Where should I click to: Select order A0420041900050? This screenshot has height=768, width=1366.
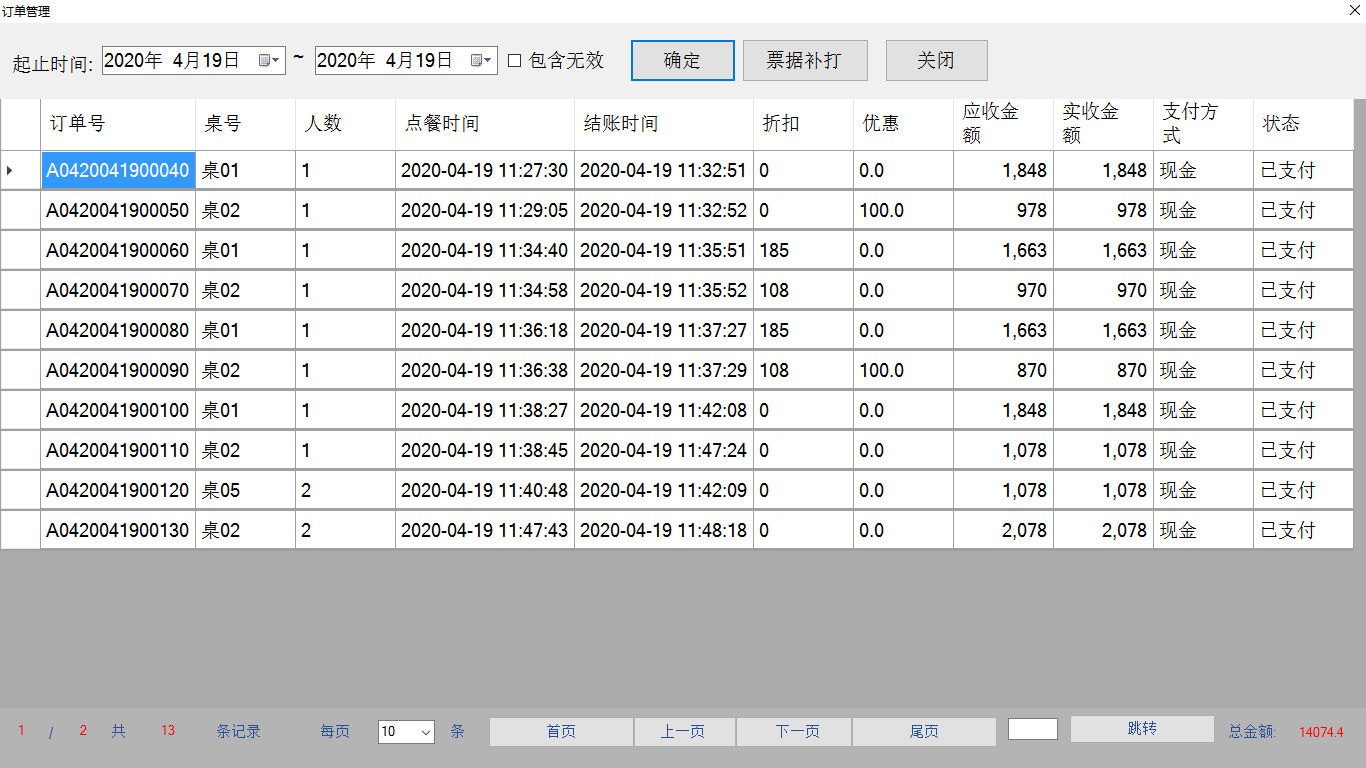(118, 211)
